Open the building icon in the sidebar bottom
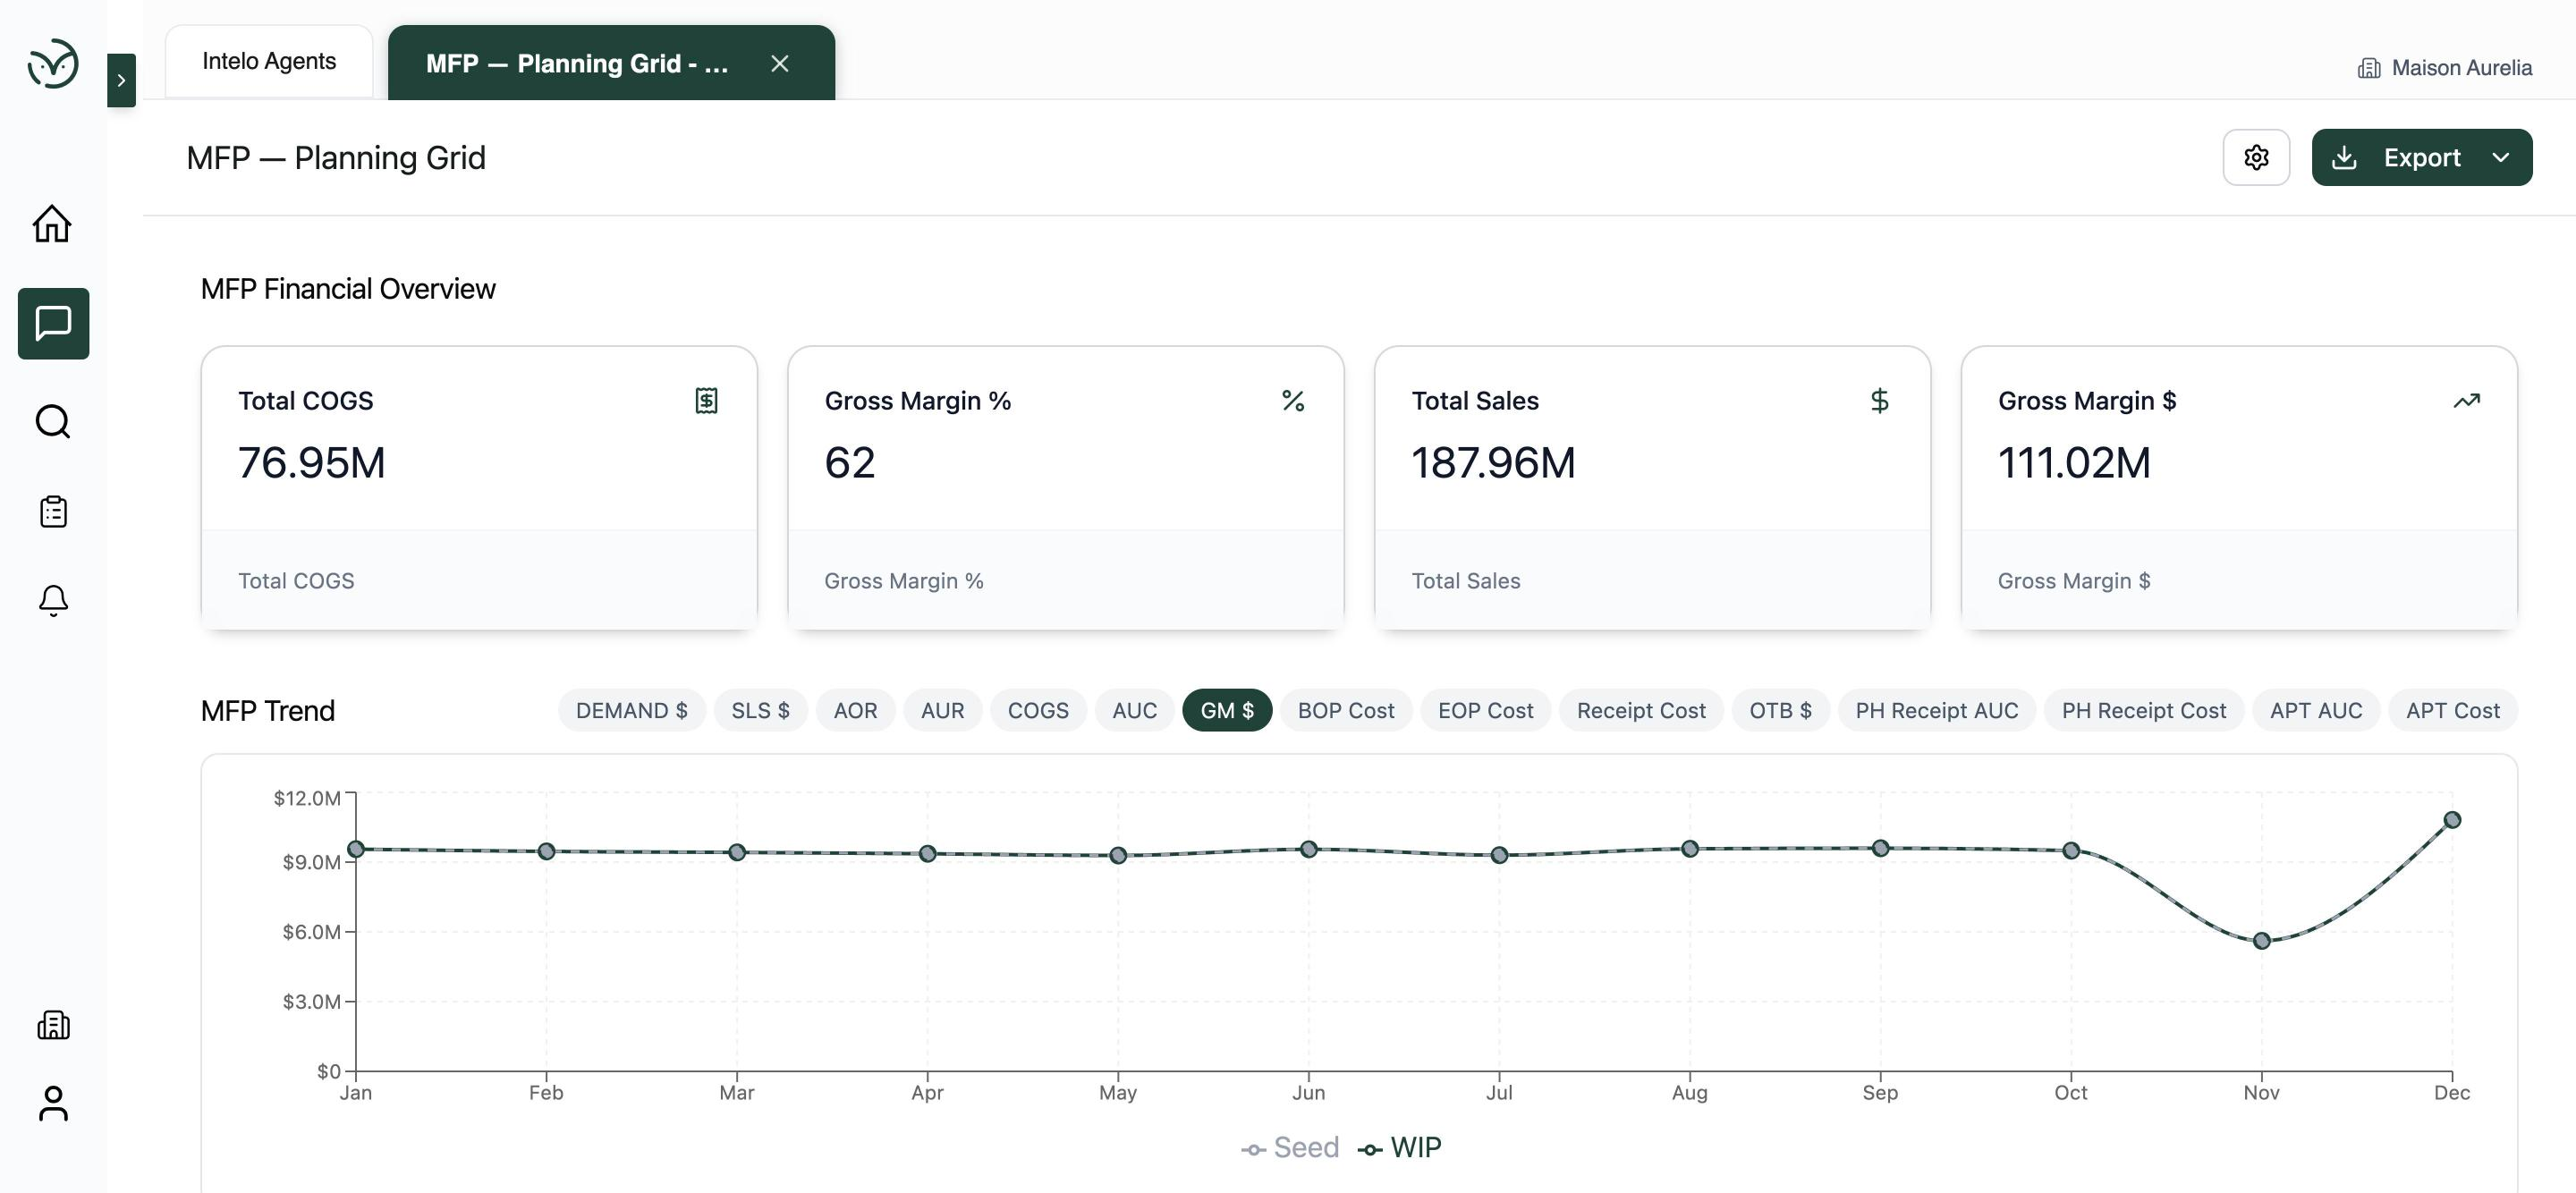 53,1025
